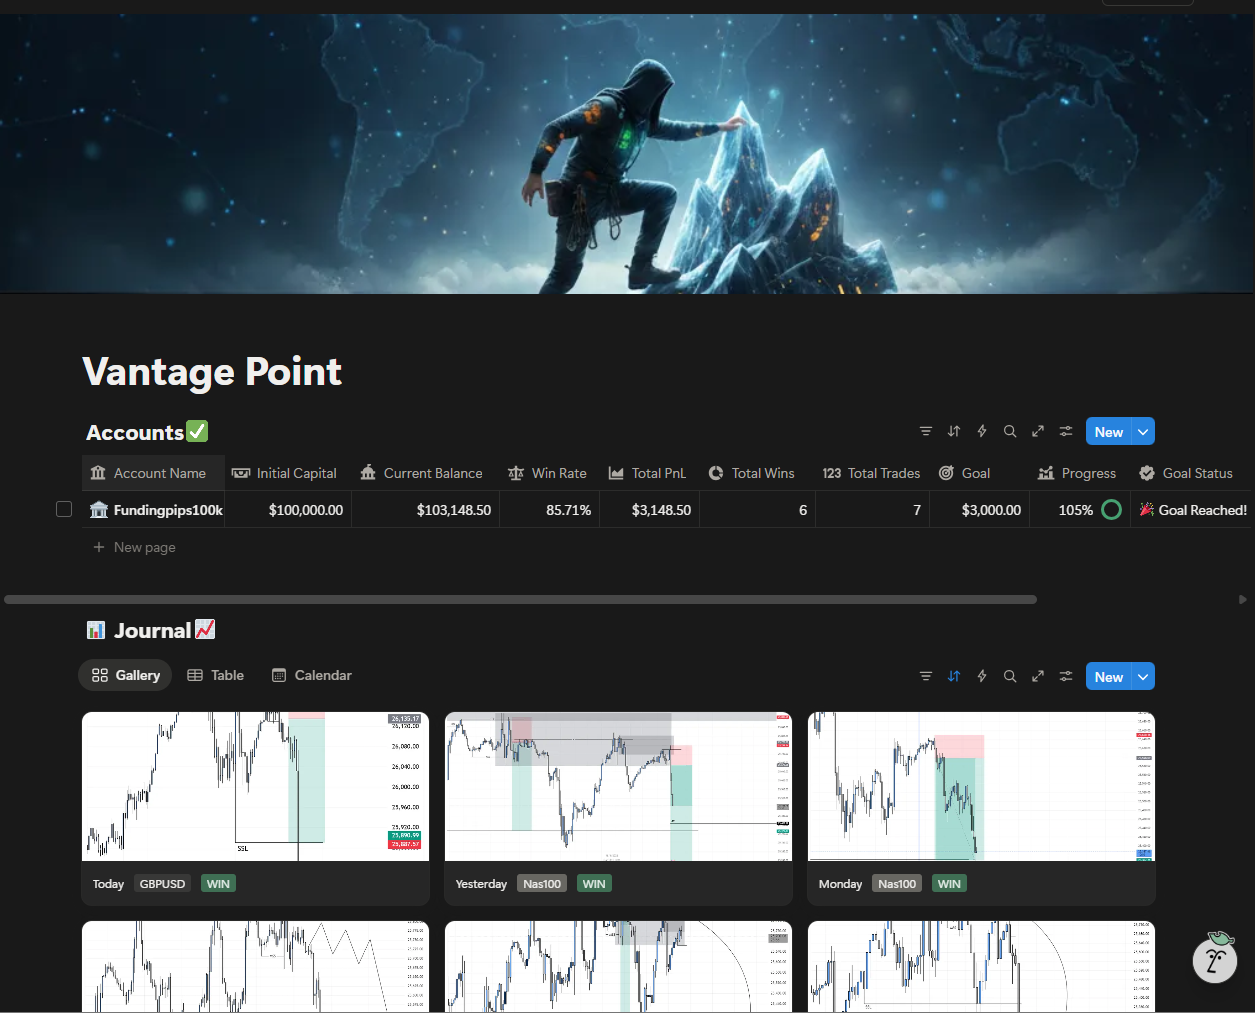The height and width of the screenshot is (1013, 1255).
Task: Open Current Balance column header menu
Action: (425, 473)
